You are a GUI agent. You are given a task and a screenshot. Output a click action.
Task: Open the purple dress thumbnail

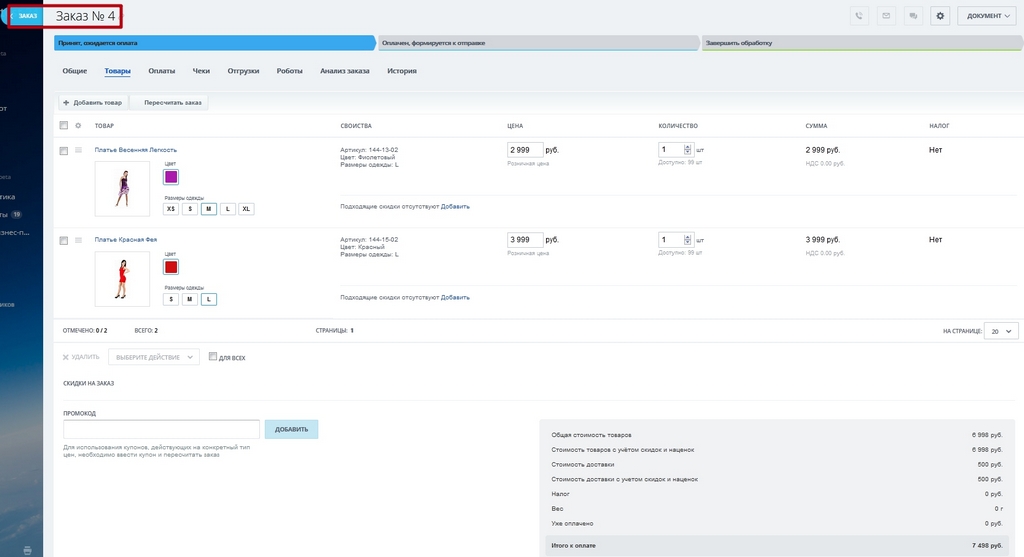[122, 189]
